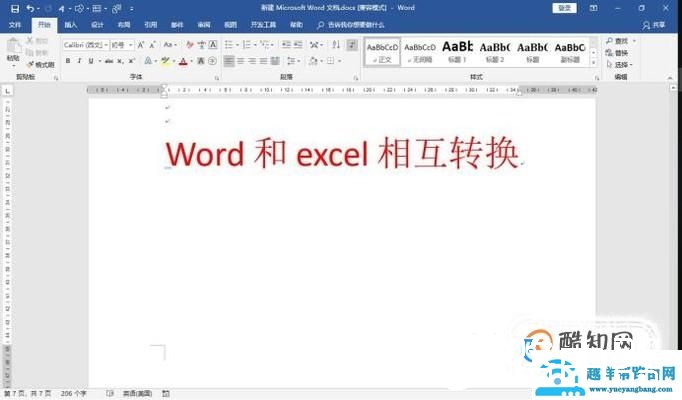Sort the selected text alphabetically
Image resolution: width=682 pixels, height=400 pixels.
[336, 45]
